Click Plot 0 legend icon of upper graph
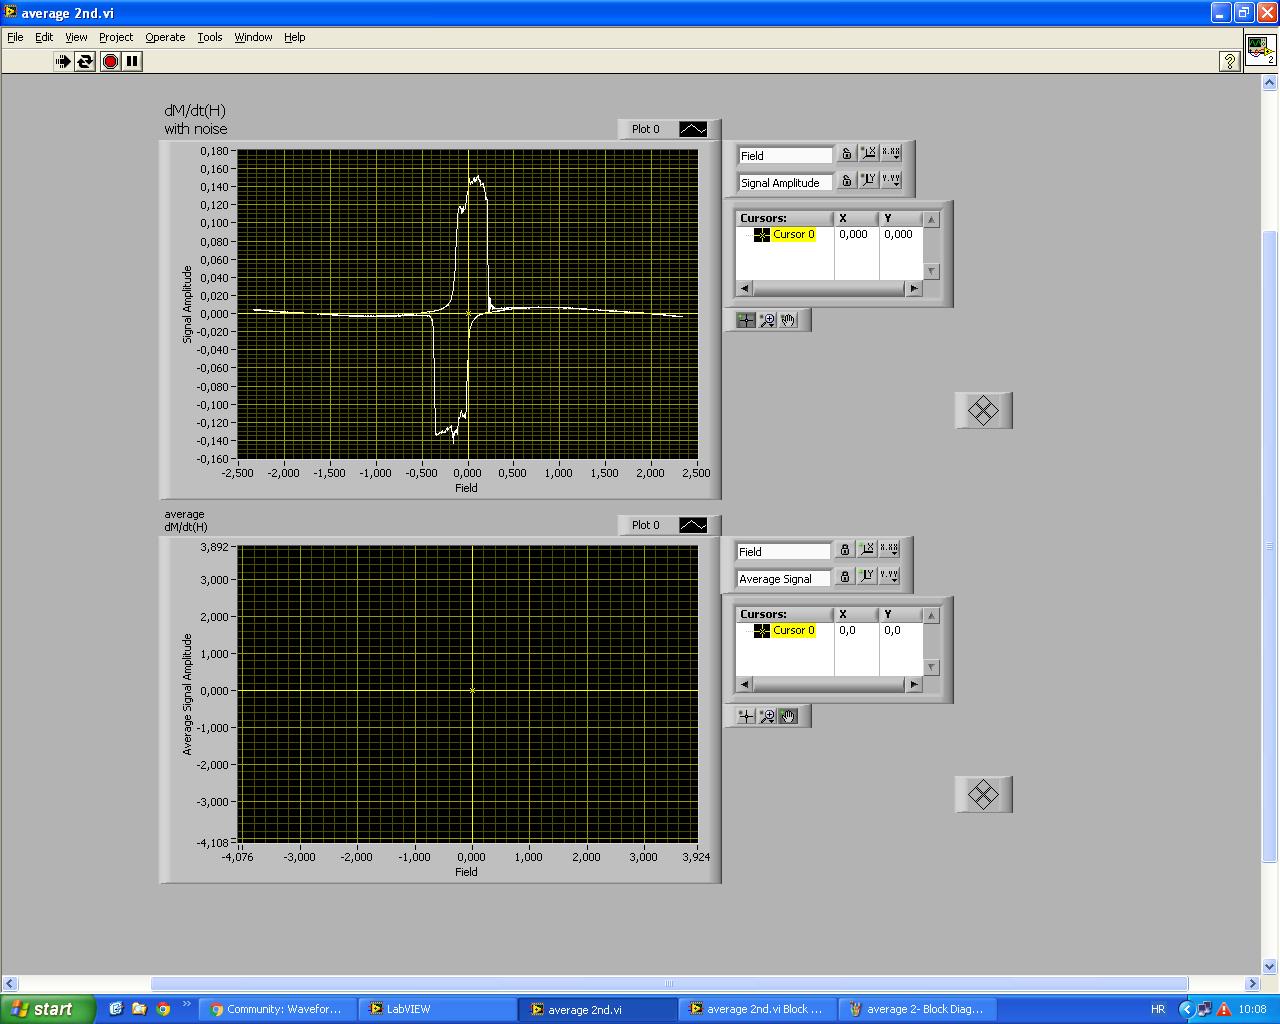The width and height of the screenshot is (1280, 1024). click(693, 129)
